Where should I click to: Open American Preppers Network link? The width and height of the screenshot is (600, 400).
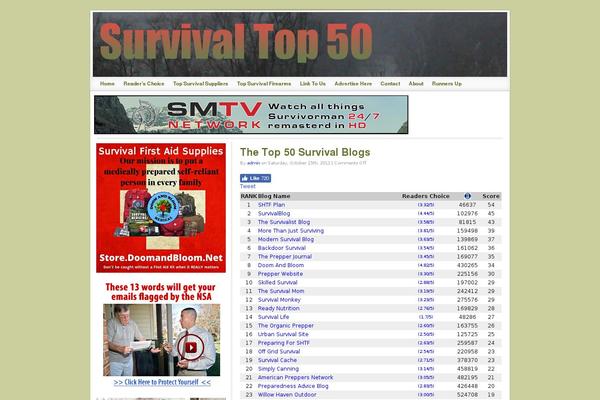coord(295,377)
